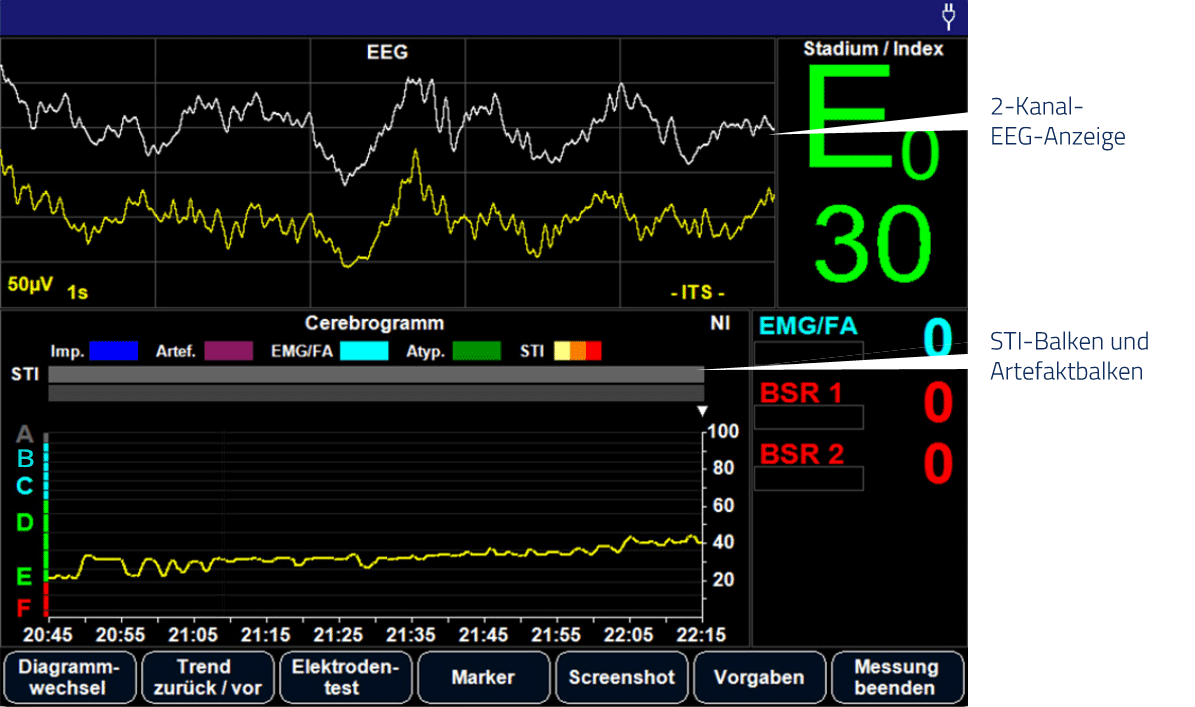
Task: Take a screenshot with the Screenshot button
Action: 621,677
